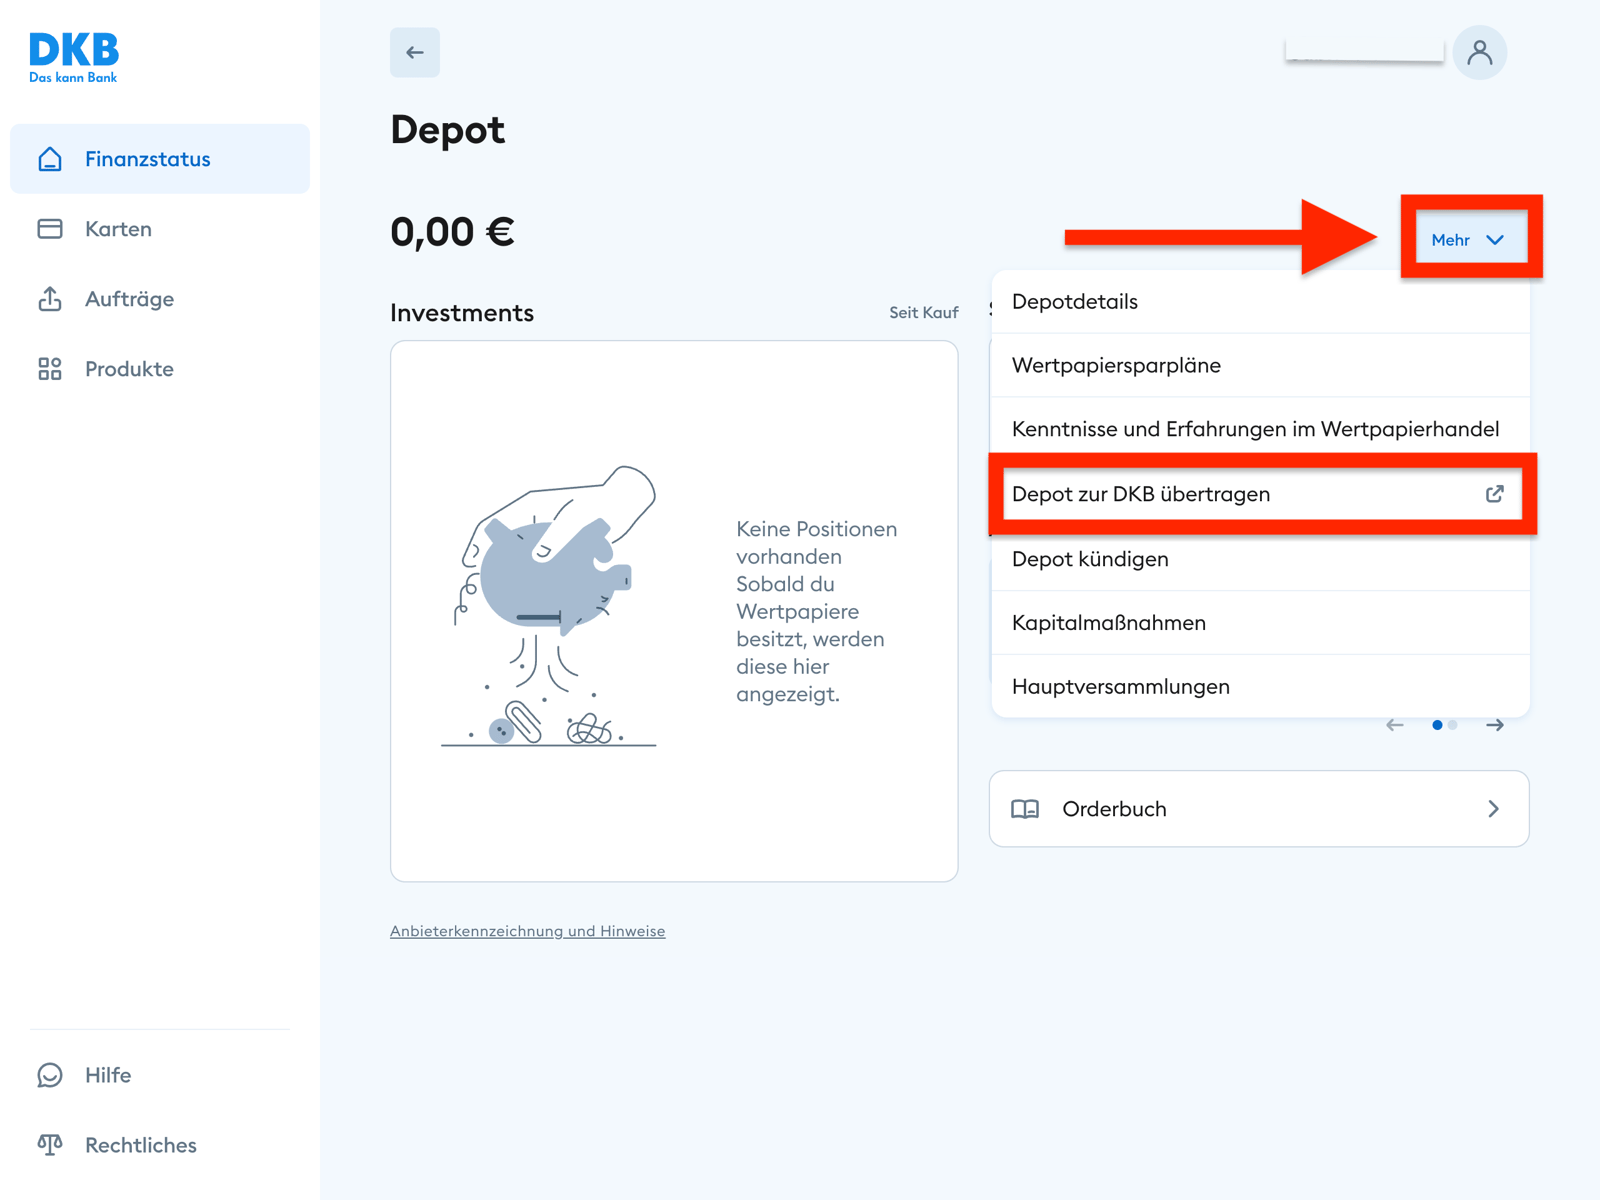Click the profile avatar icon
This screenshot has width=1600, height=1200.
pos(1480,52)
